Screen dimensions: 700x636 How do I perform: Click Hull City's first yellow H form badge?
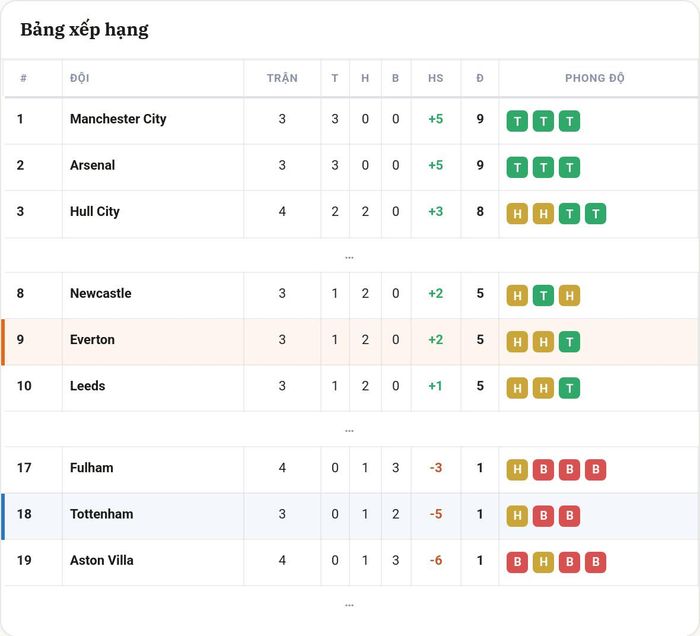tap(517, 214)
